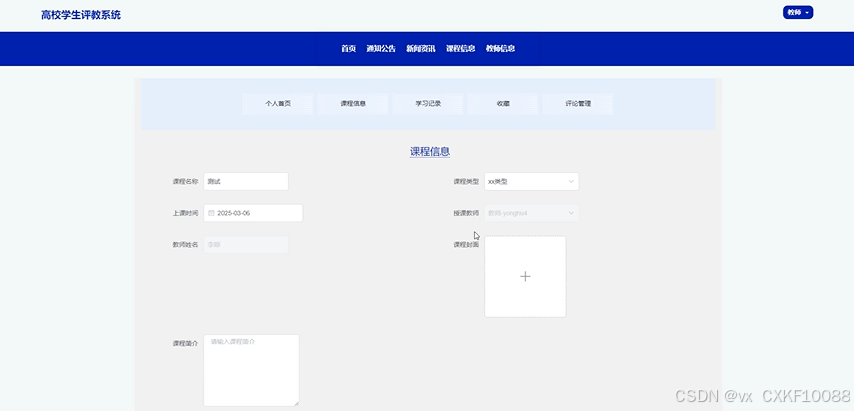The image size is (854, 411).
Task: Switch to the 课程信息 tab in personal center
Action: (x=353, y=104)
